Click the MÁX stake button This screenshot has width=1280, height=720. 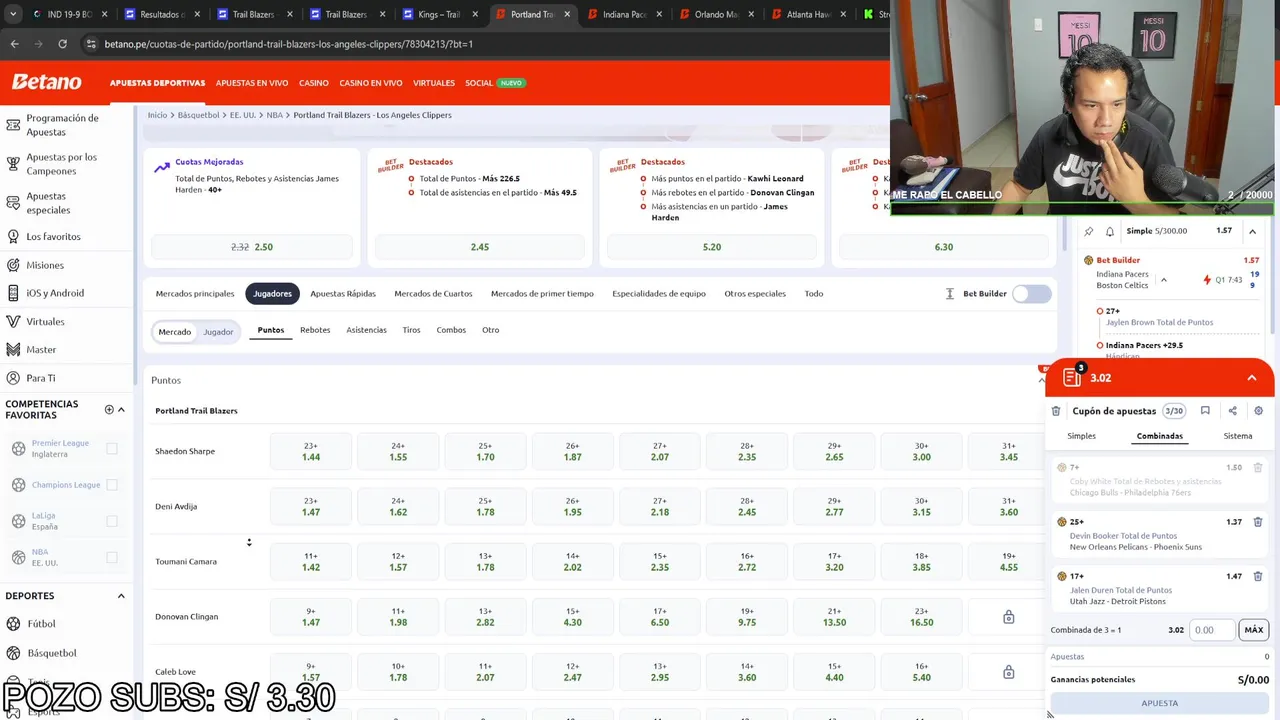pyautogui.click(x=1254, y=630)
